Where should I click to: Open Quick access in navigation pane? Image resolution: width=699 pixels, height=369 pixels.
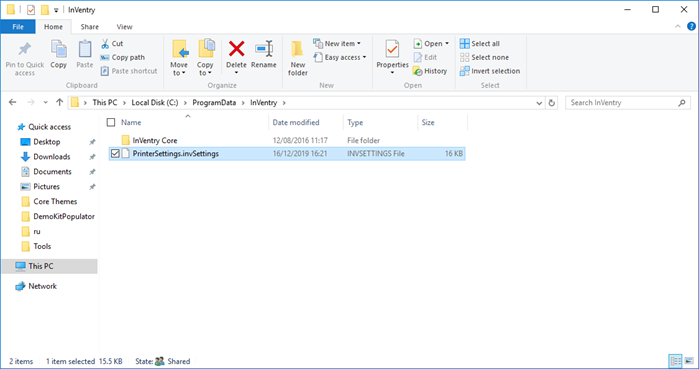(x=49, y=127)
